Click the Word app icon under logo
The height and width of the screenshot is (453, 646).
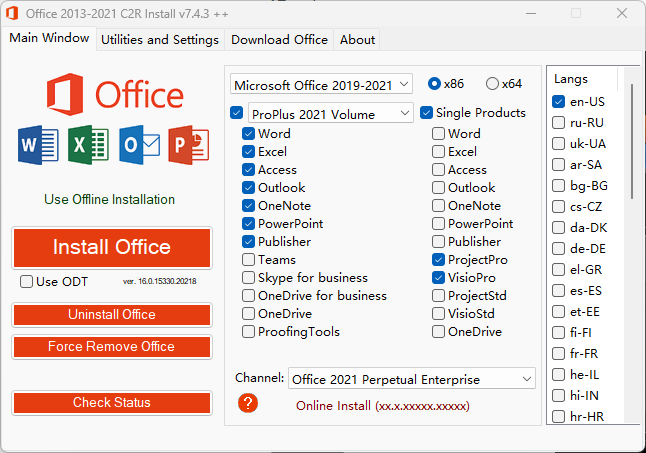click(x=38, y=145)
